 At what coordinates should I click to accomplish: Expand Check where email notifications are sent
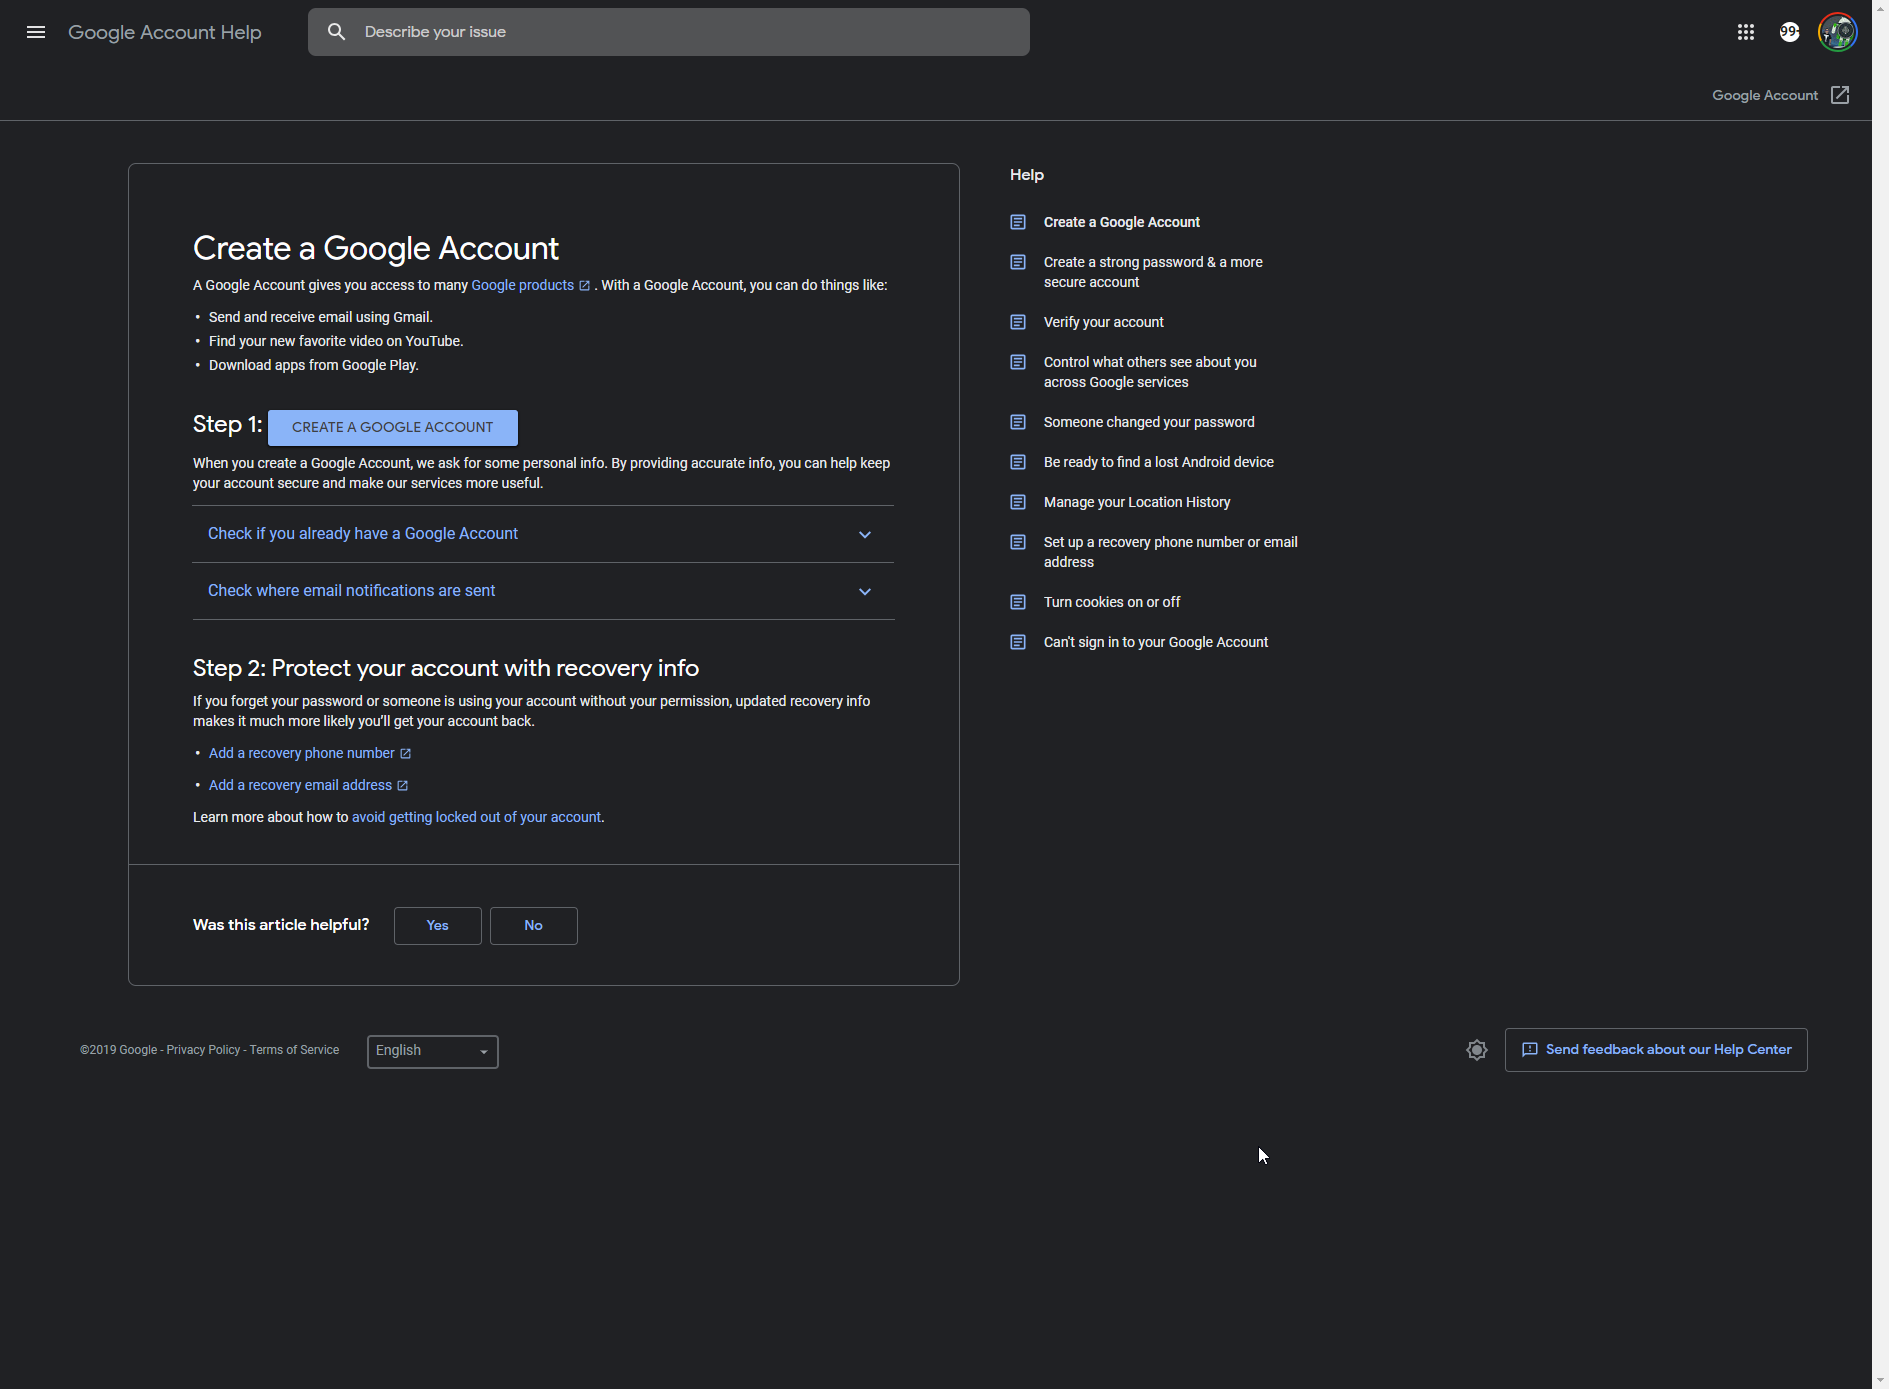(543, 591)
